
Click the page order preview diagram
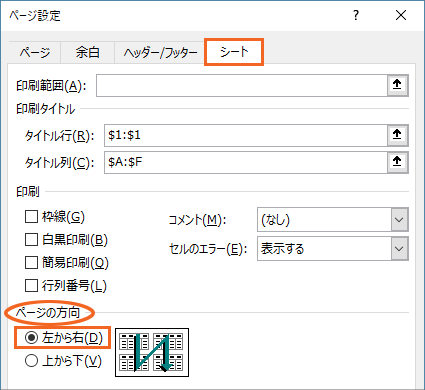152,352
